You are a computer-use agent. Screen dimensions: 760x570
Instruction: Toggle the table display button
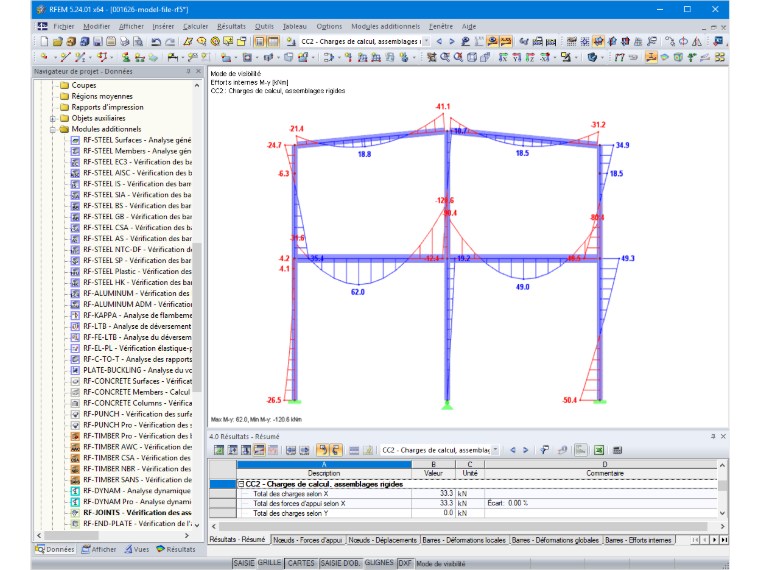[x=273, y=42]
